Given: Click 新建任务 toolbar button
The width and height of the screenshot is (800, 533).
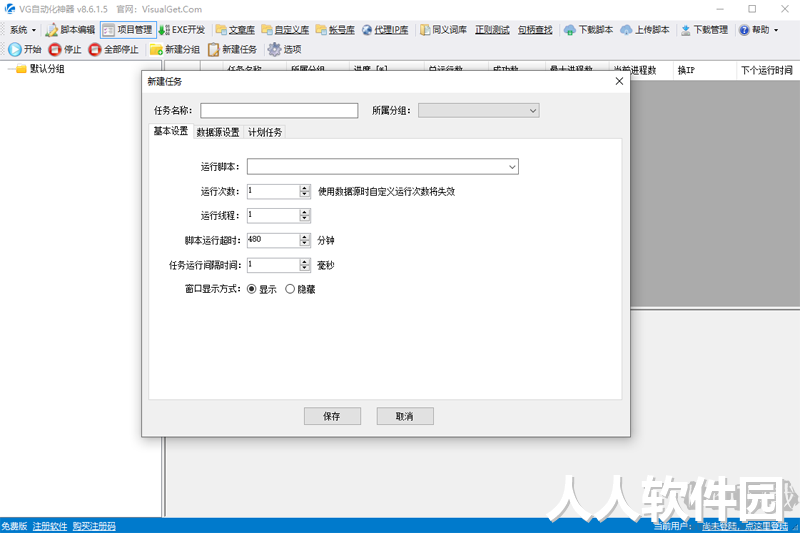Looking at the screenshot, I should (232, 49).
